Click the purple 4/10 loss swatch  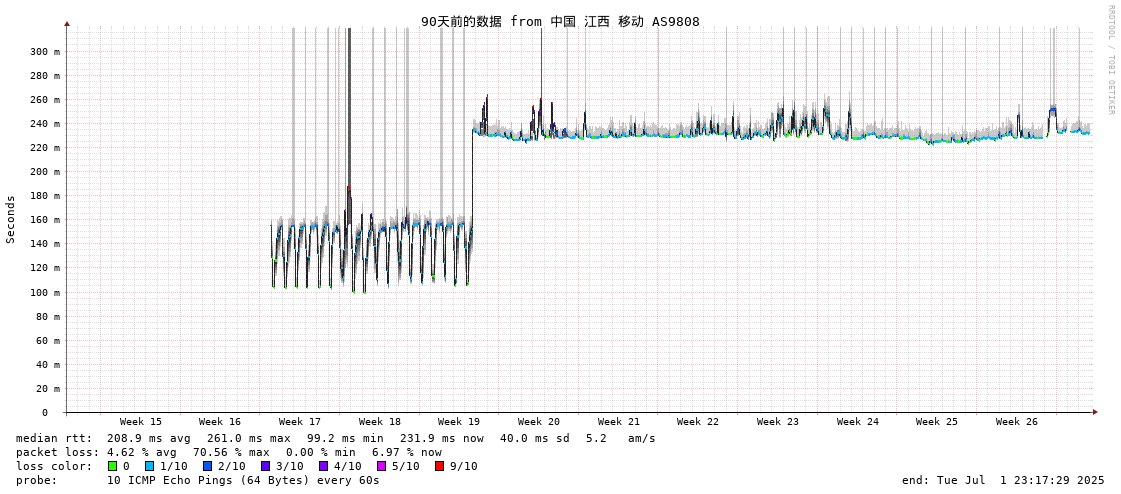323,466
